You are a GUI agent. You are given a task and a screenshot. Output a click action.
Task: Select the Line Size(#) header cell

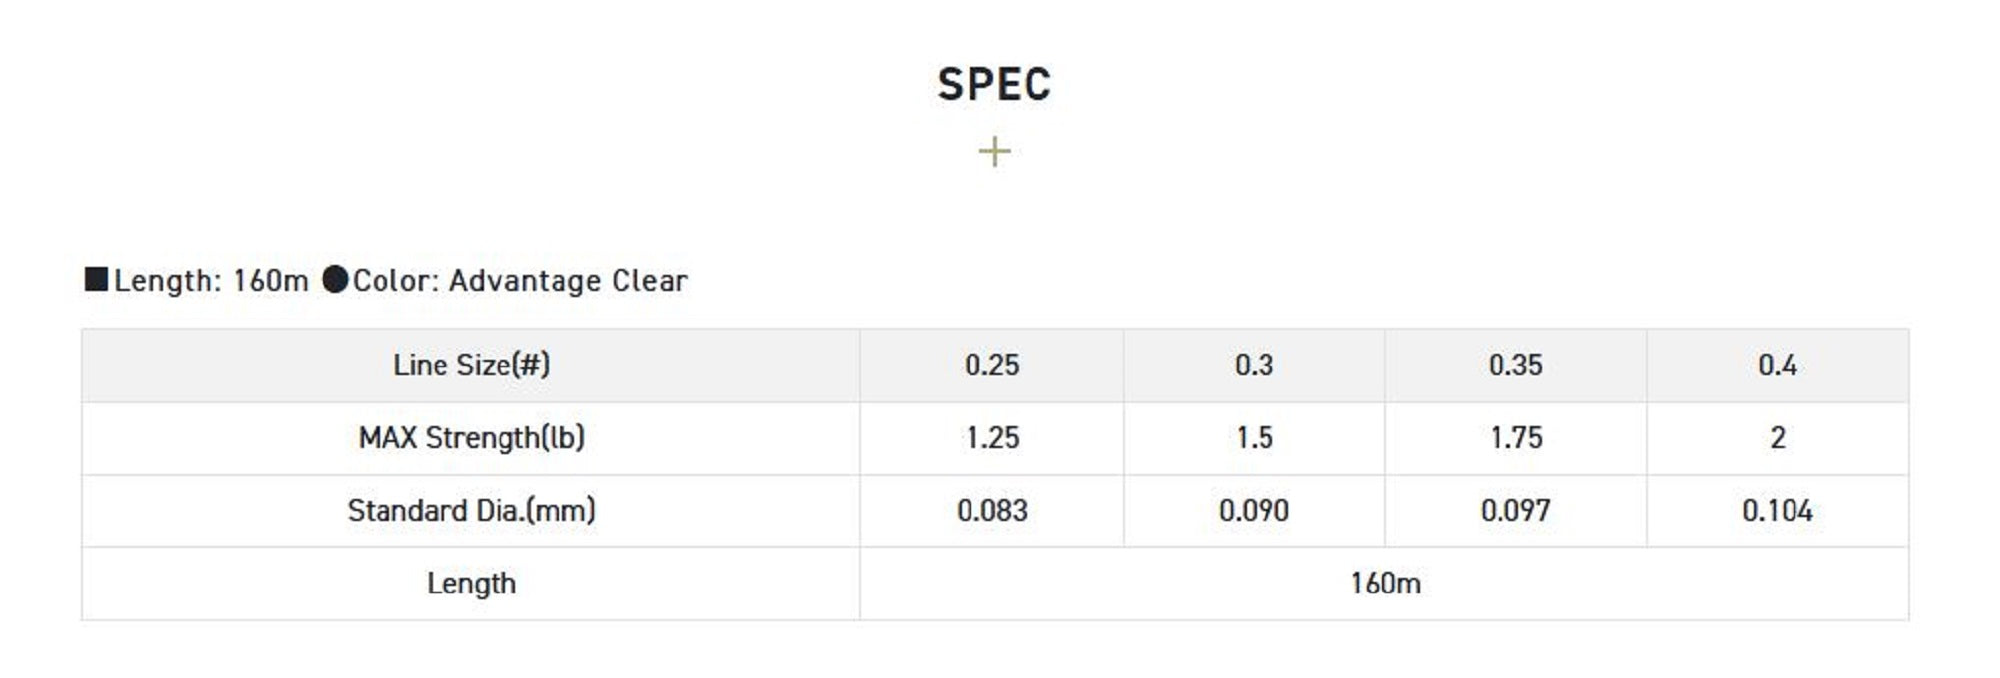[471, 365]
